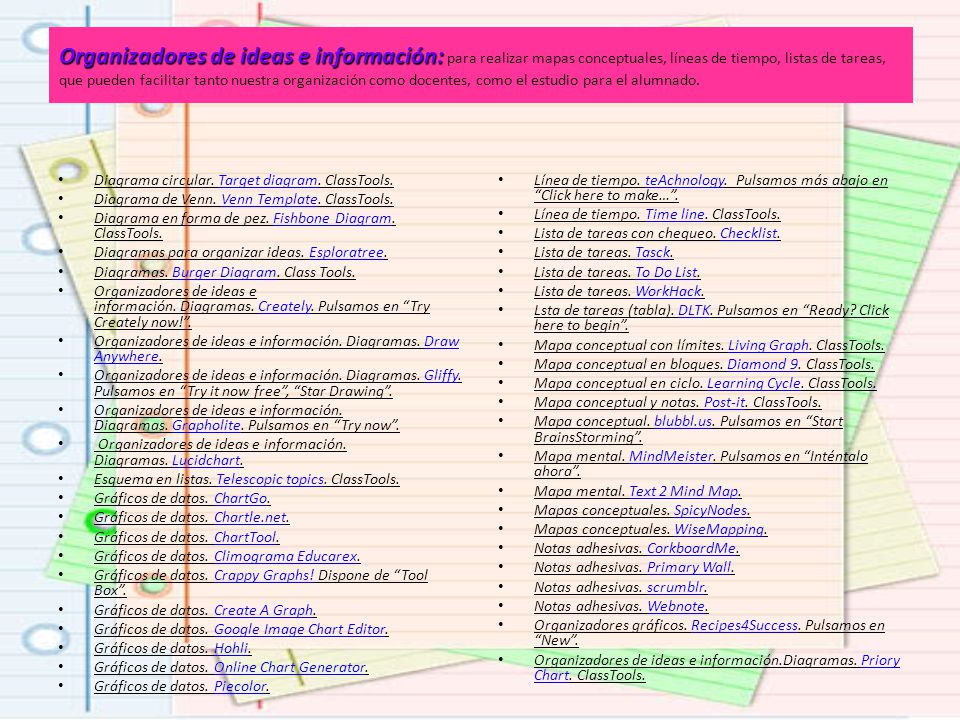The image size is (960, 720).
Task: Click the text 'Mapa mental.' before MindMeister
Action: pyautogui.click(x=579, y=456)
